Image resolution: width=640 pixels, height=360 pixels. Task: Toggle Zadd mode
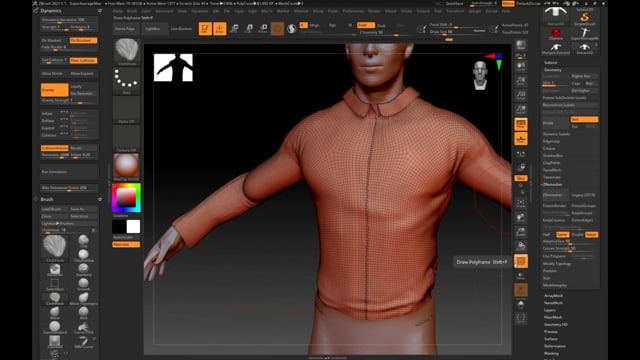(365, 25)
